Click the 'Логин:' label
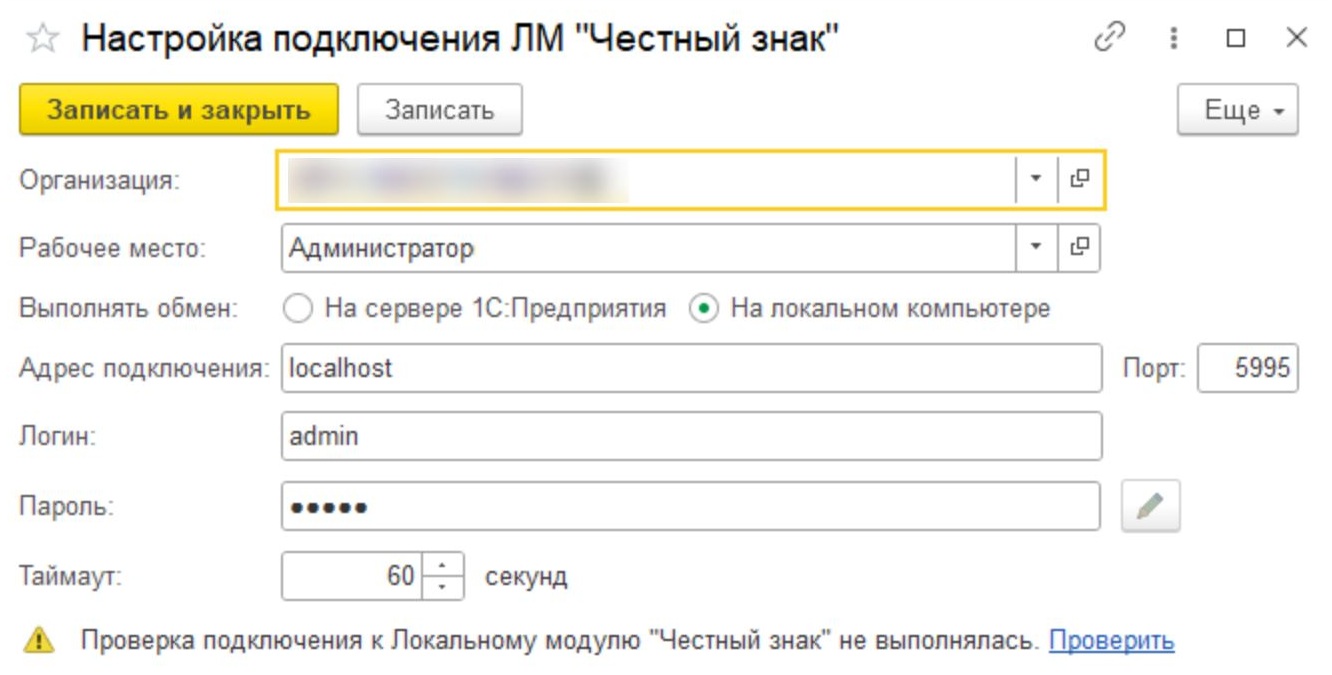The width and height of the screenshot is (1332, 675). (58, 437)
